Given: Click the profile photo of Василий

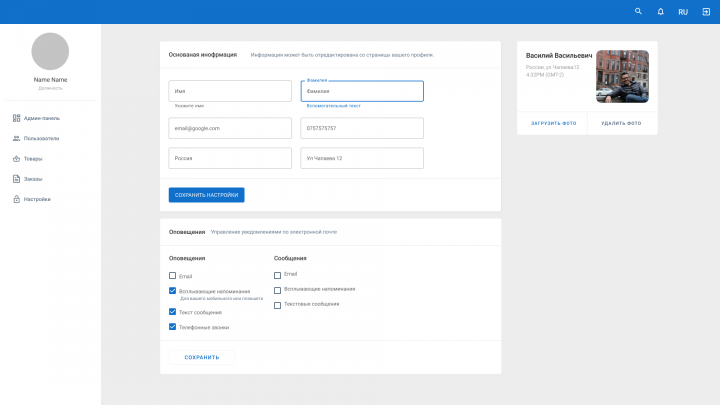Looking at the screenshot, I should pyautogui.click(x=622, y=76).
